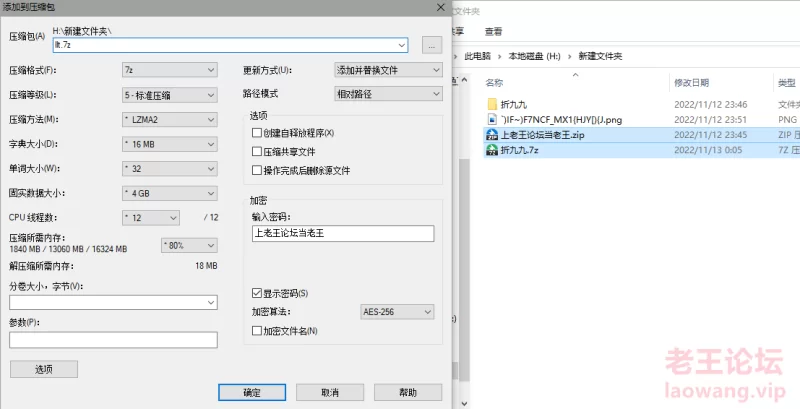Open the 压缩等级 dropdown
This screenshot has width=800, height=409.
[170, 95]
